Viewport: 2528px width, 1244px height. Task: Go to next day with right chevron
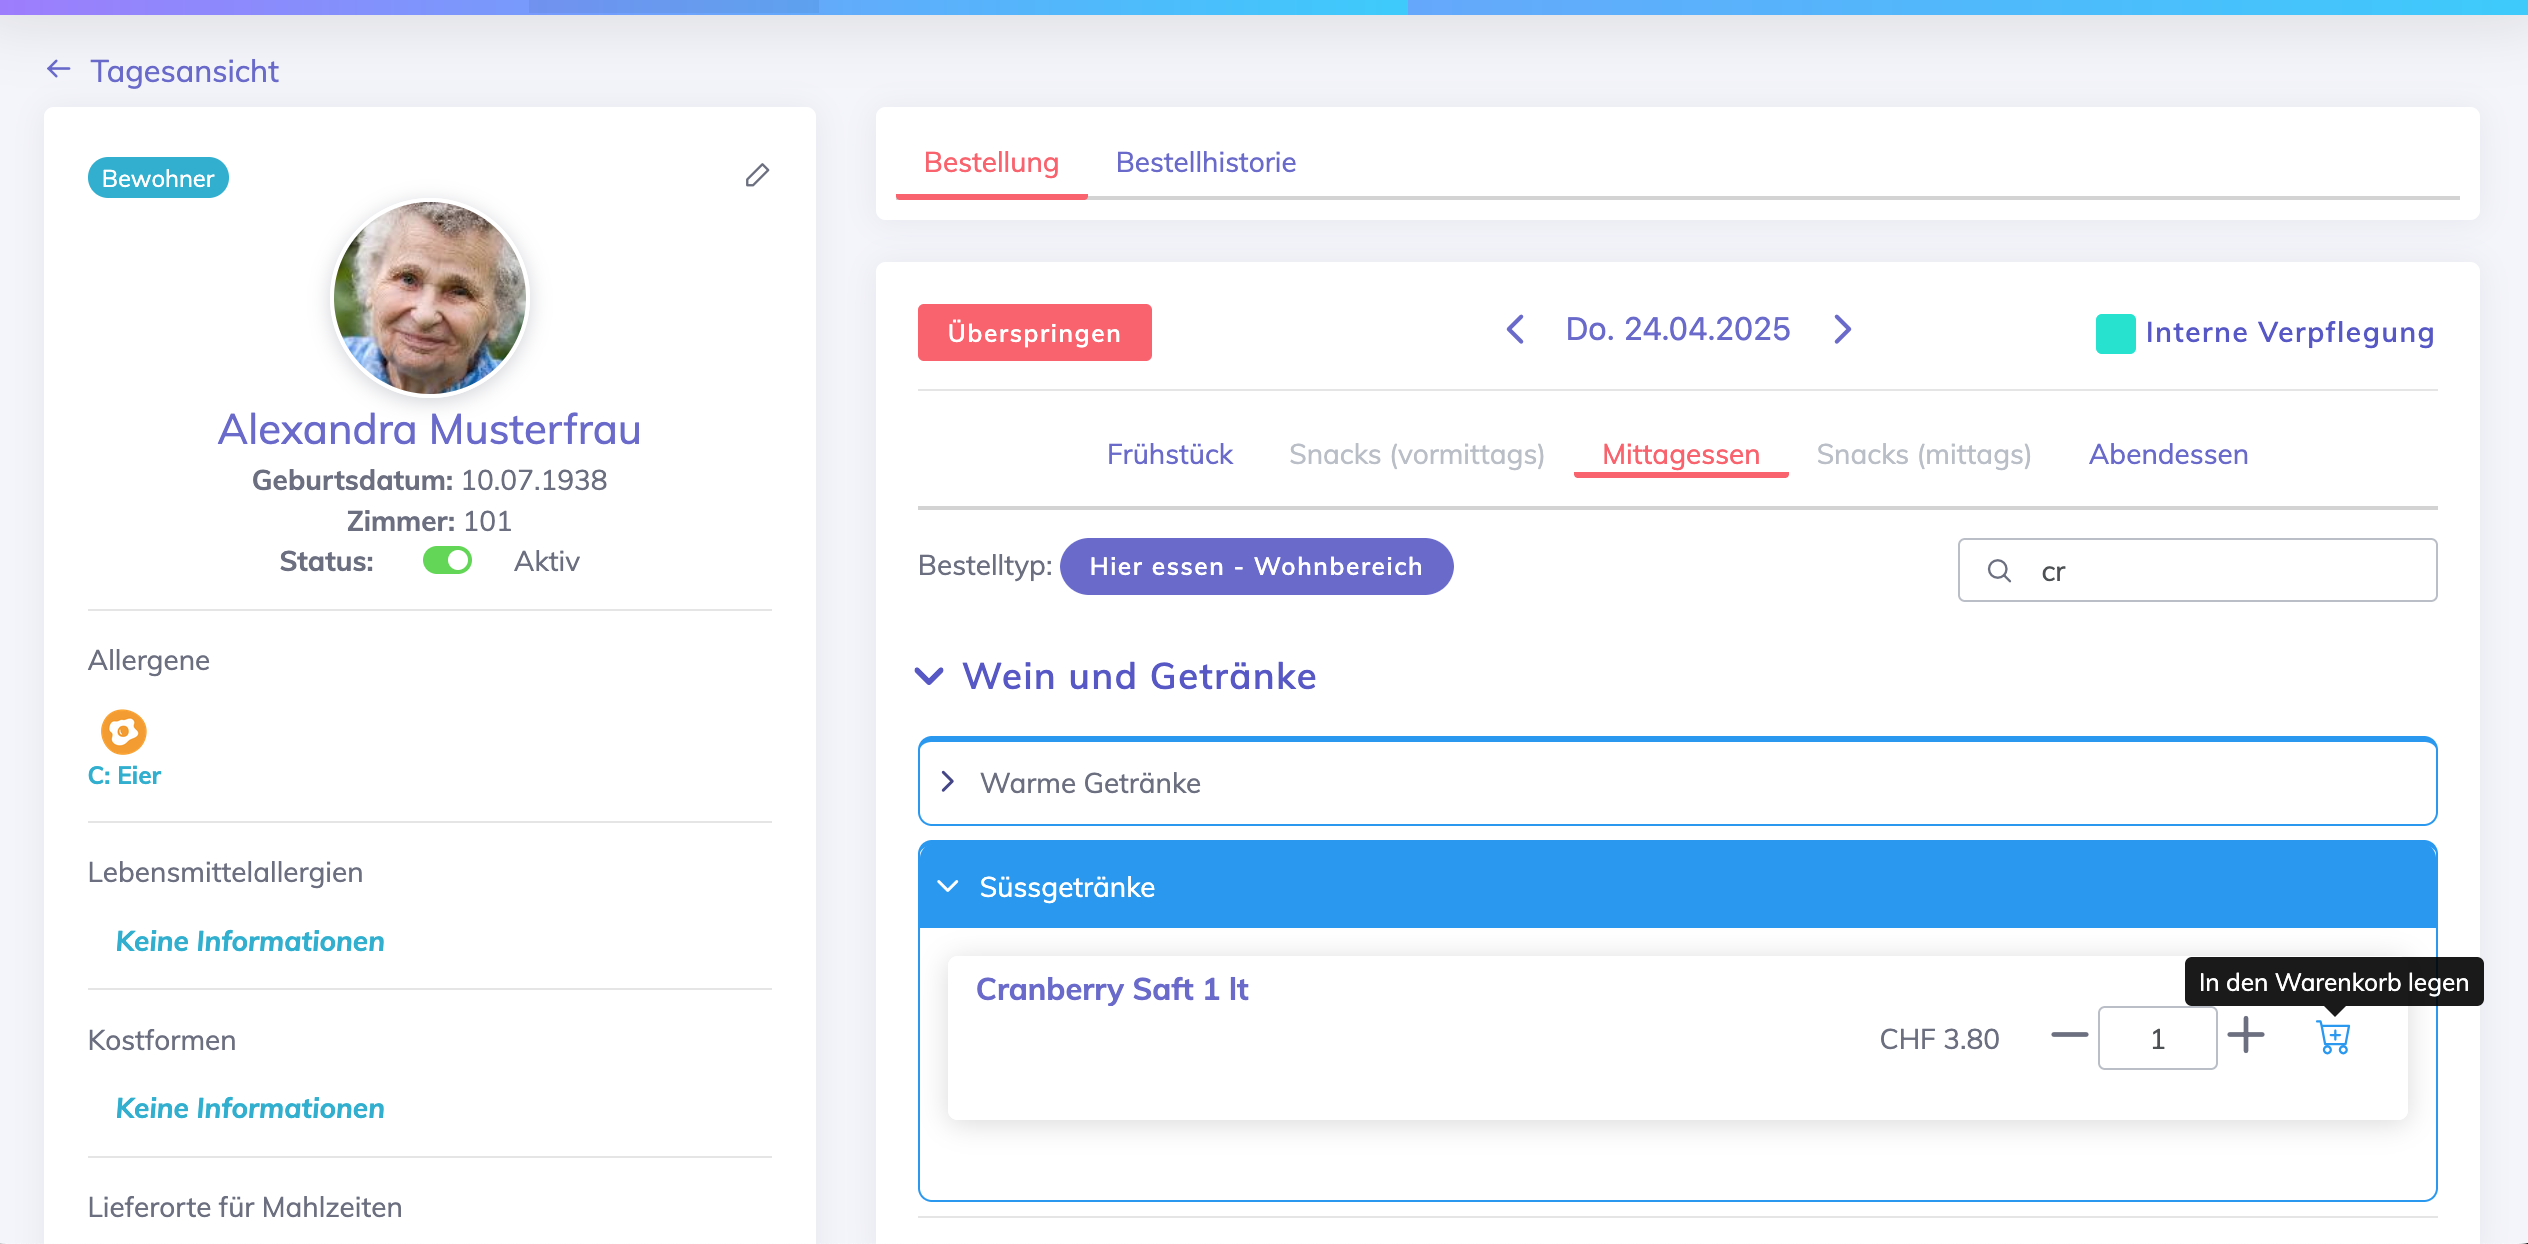pyautogui.click(x=1842, y=329)
